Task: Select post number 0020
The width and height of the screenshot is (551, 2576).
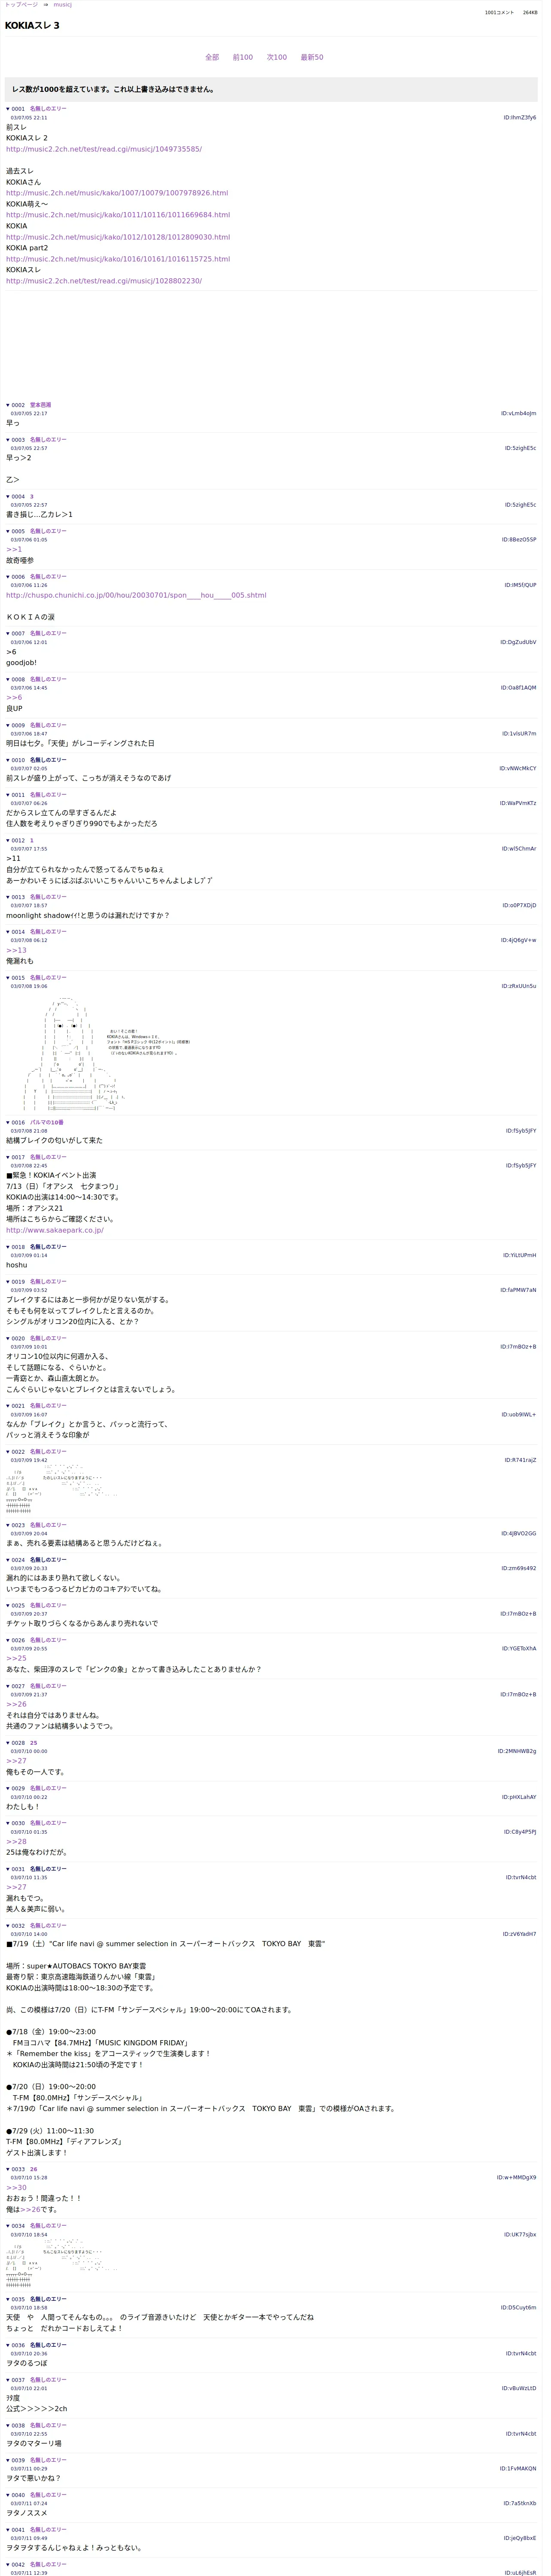Action: tap(18, 1338)
